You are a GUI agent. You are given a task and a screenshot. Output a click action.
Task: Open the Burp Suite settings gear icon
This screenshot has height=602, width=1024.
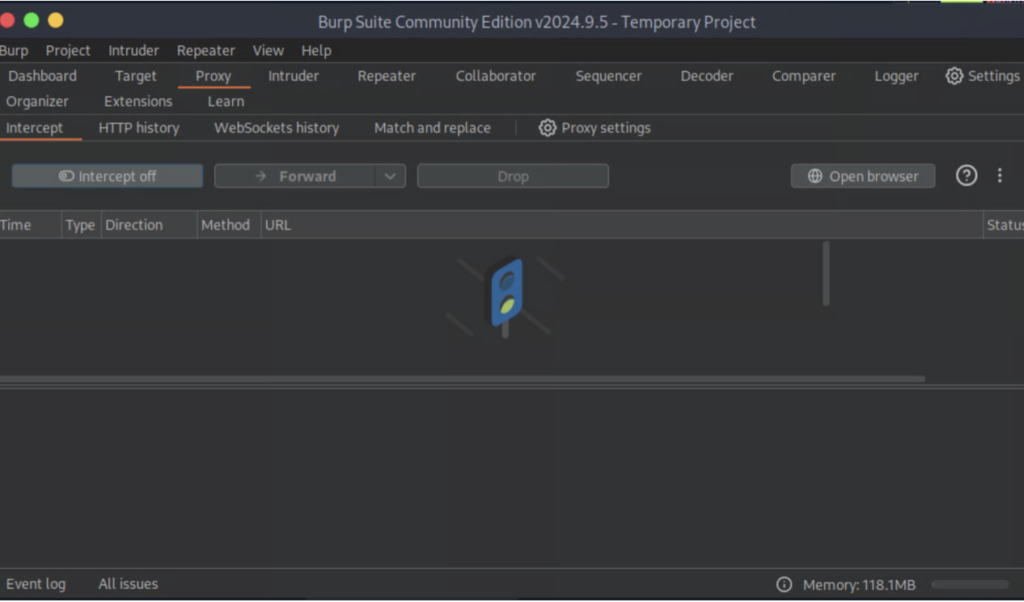(x=954, y=75)
